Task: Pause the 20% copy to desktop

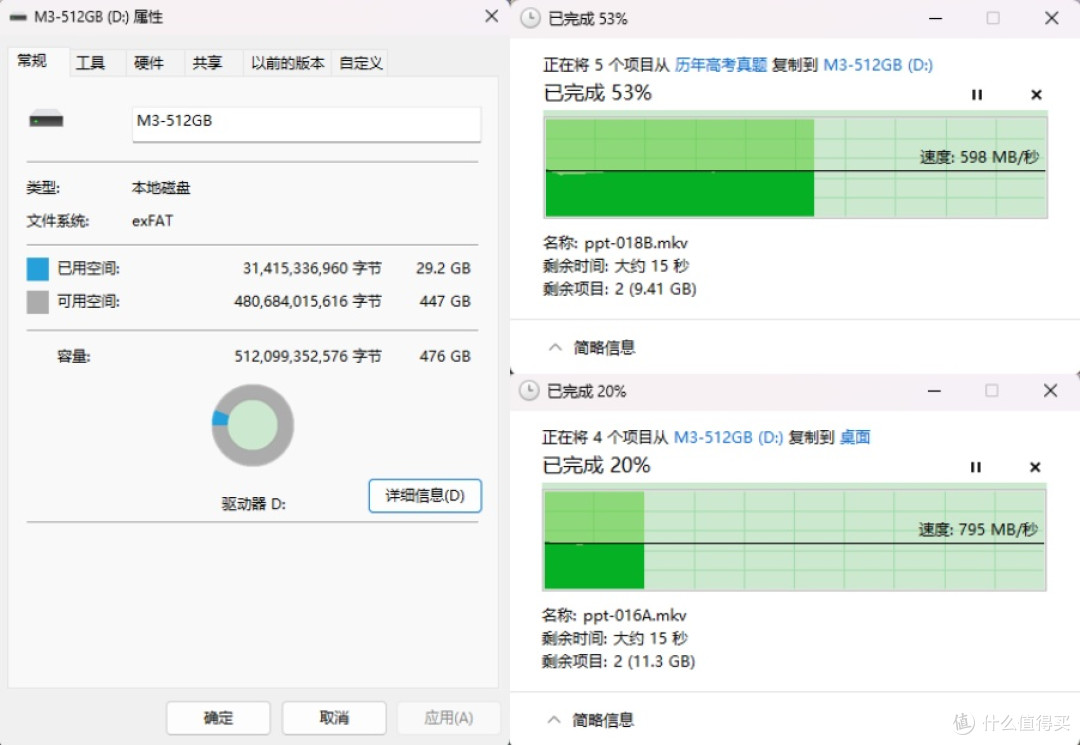Action: pyautogui.click(x=975, y=468)
